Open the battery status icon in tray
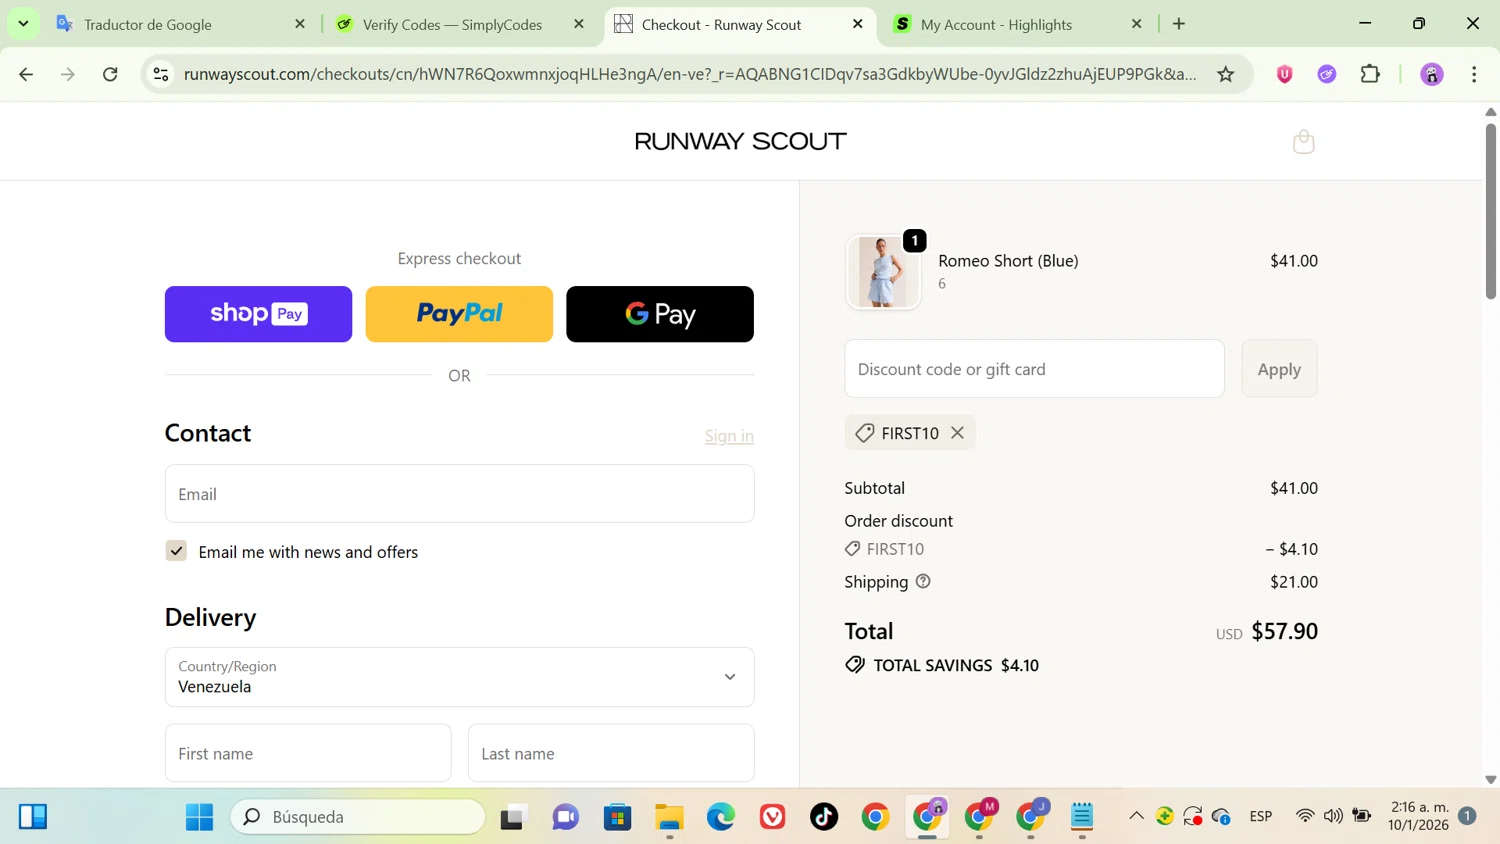The image size is (1500, 844). (x=1362, y=816)
